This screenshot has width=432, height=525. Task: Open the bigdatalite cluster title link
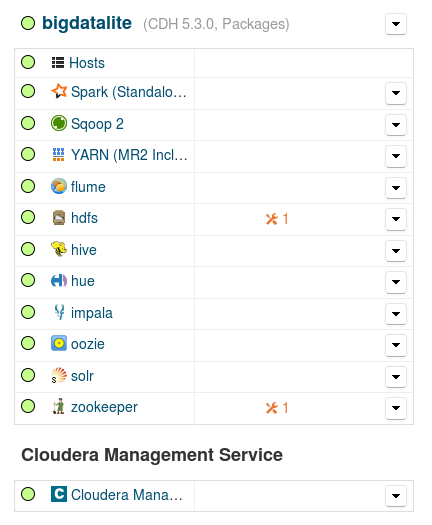(87, 23)
